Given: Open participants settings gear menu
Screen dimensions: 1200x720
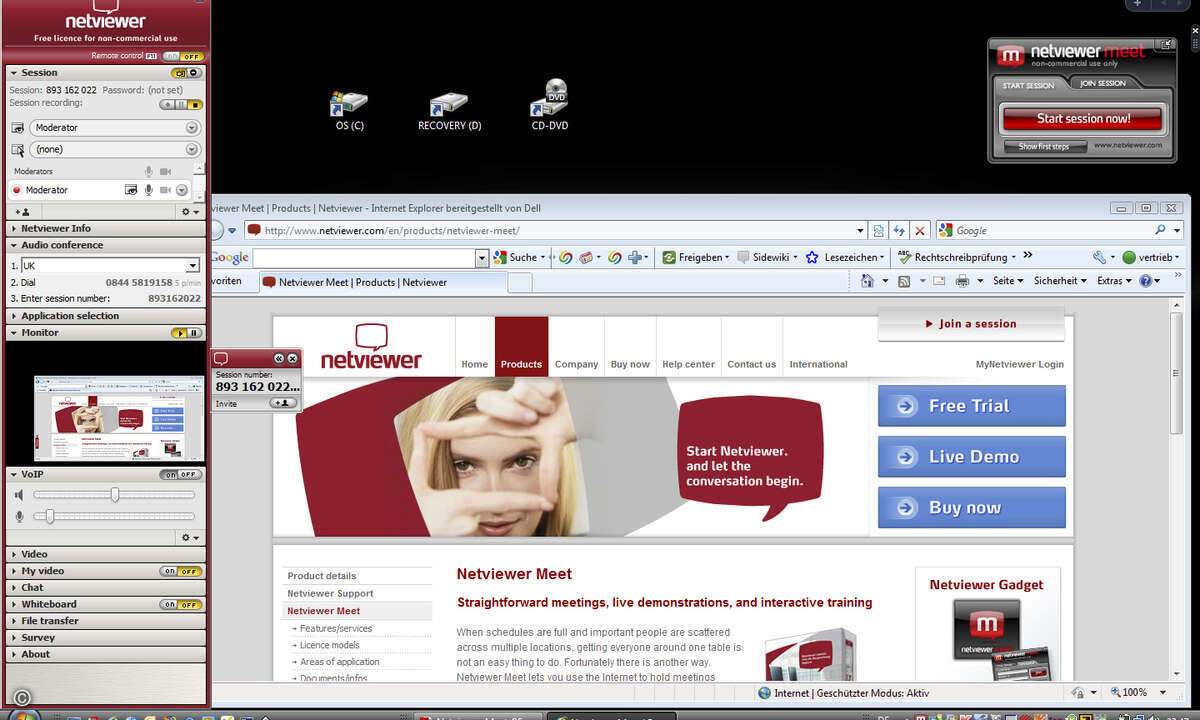Looking at the screenshot, I should click(x=189, y=212).
